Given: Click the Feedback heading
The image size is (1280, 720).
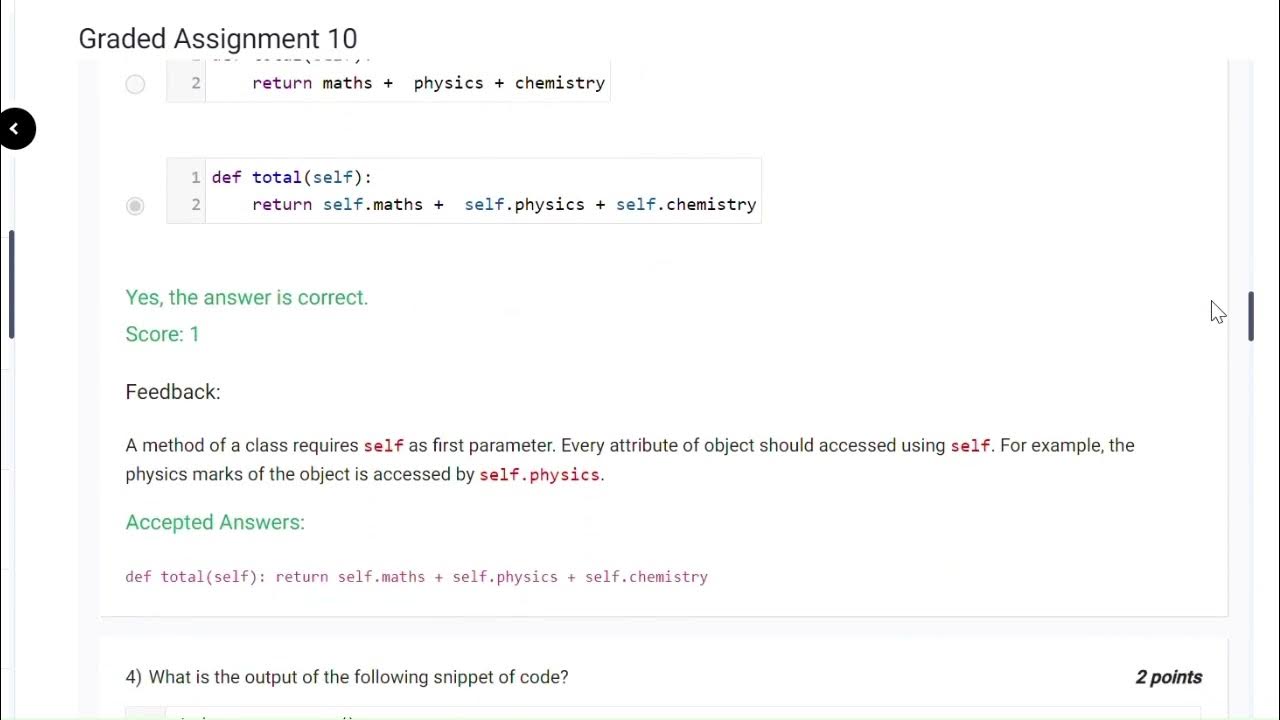Looking at the screenshot, I should tap(172, 392).
